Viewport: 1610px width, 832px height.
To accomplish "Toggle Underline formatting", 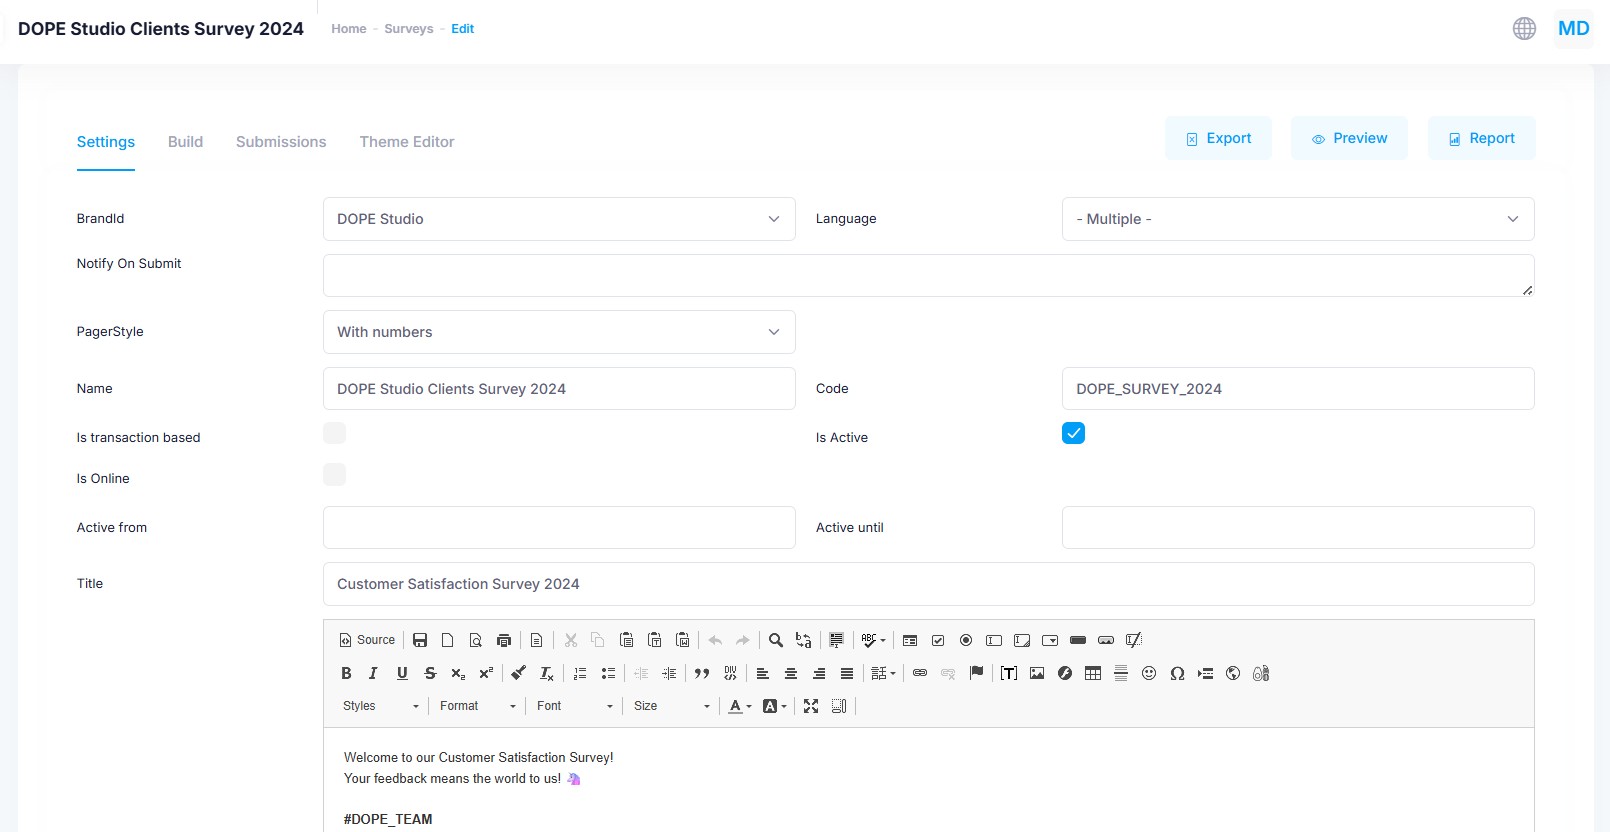I will pyautogui.click(x=402, y=673).
